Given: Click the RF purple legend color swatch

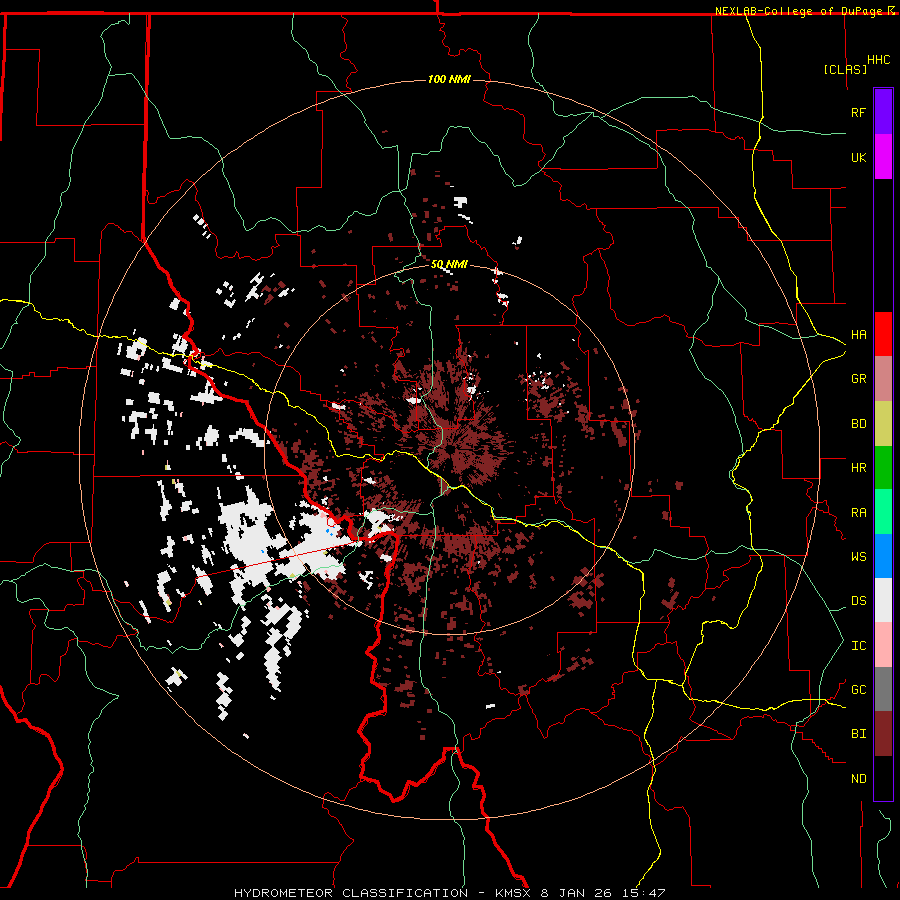Looking at the screenshot, I should pos(883,112).
